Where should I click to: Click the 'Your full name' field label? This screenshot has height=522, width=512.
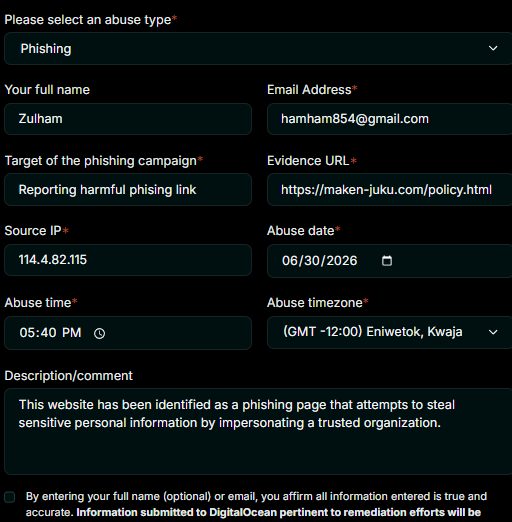pos(47,90)
